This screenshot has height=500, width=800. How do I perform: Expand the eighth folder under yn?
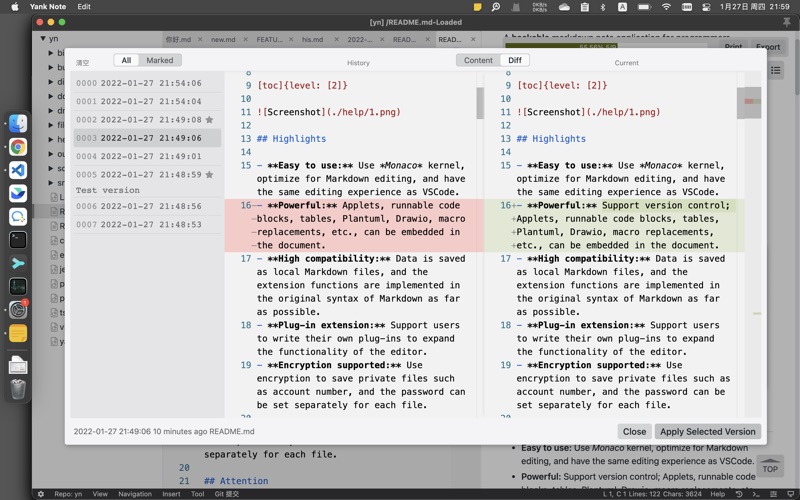click(x=51, y=154)
